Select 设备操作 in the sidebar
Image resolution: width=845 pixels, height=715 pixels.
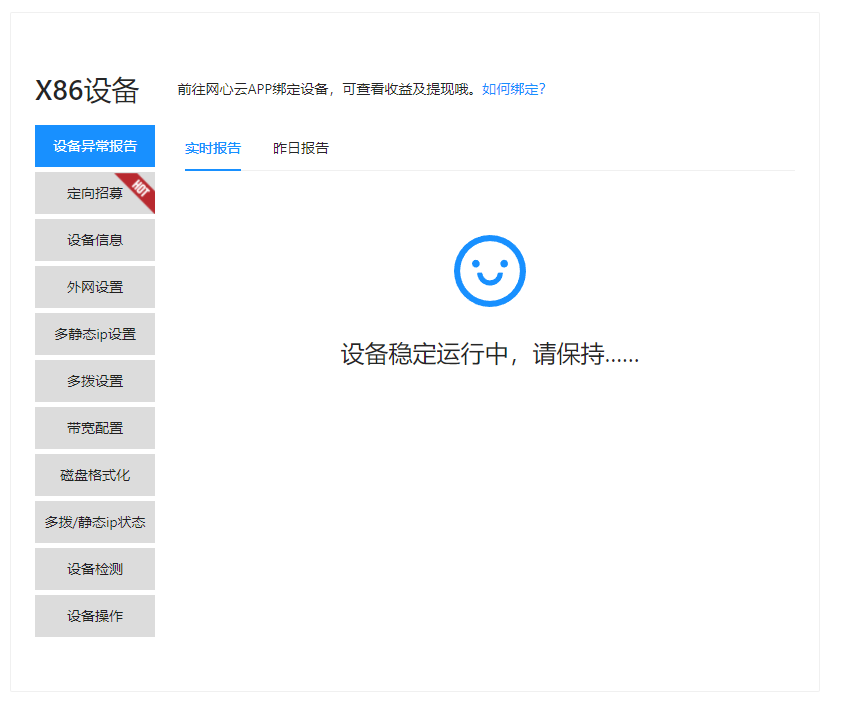95,616
